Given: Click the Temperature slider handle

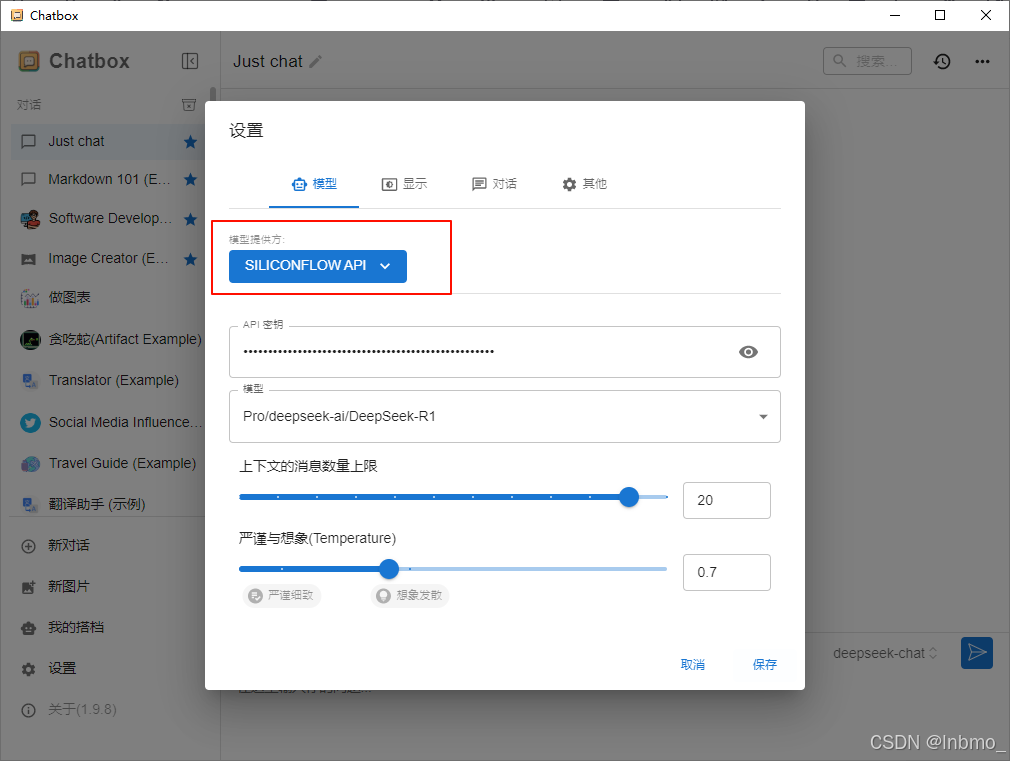Looking at the screenshot, I should [x=388, y=569].
